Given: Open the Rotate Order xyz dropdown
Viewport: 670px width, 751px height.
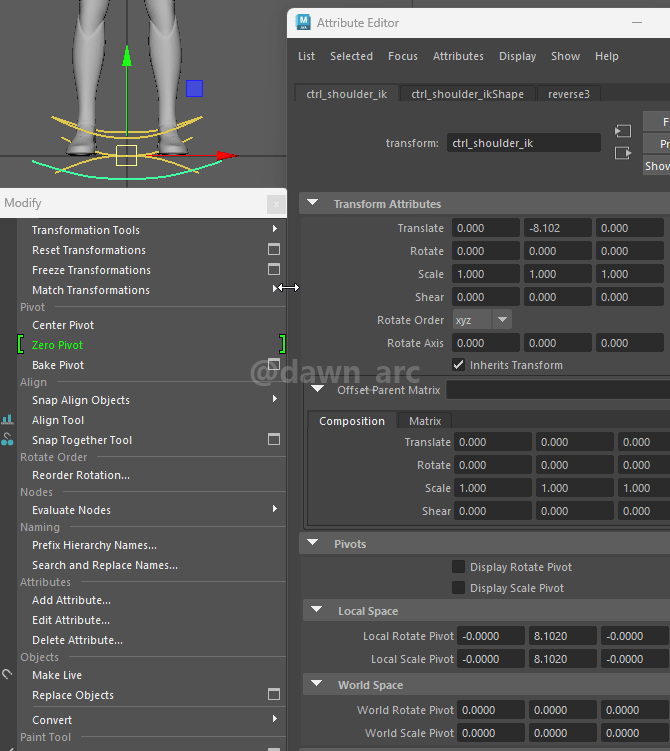Looking at the screenshot, I should pos(482,319).
